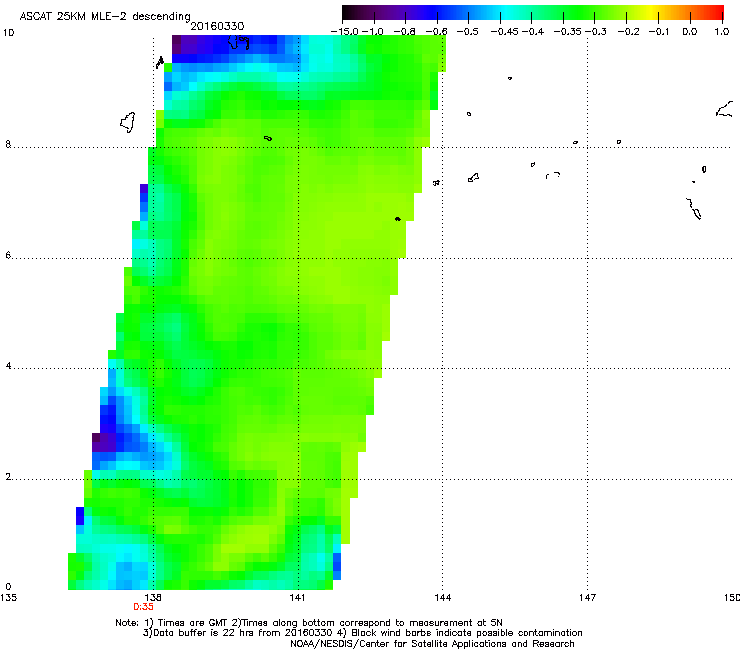Click the note line starting "Note: 1) Times are GMT"
Viewport: 740px width, 650px height.
pyautogui.click(x=309, y=623)
